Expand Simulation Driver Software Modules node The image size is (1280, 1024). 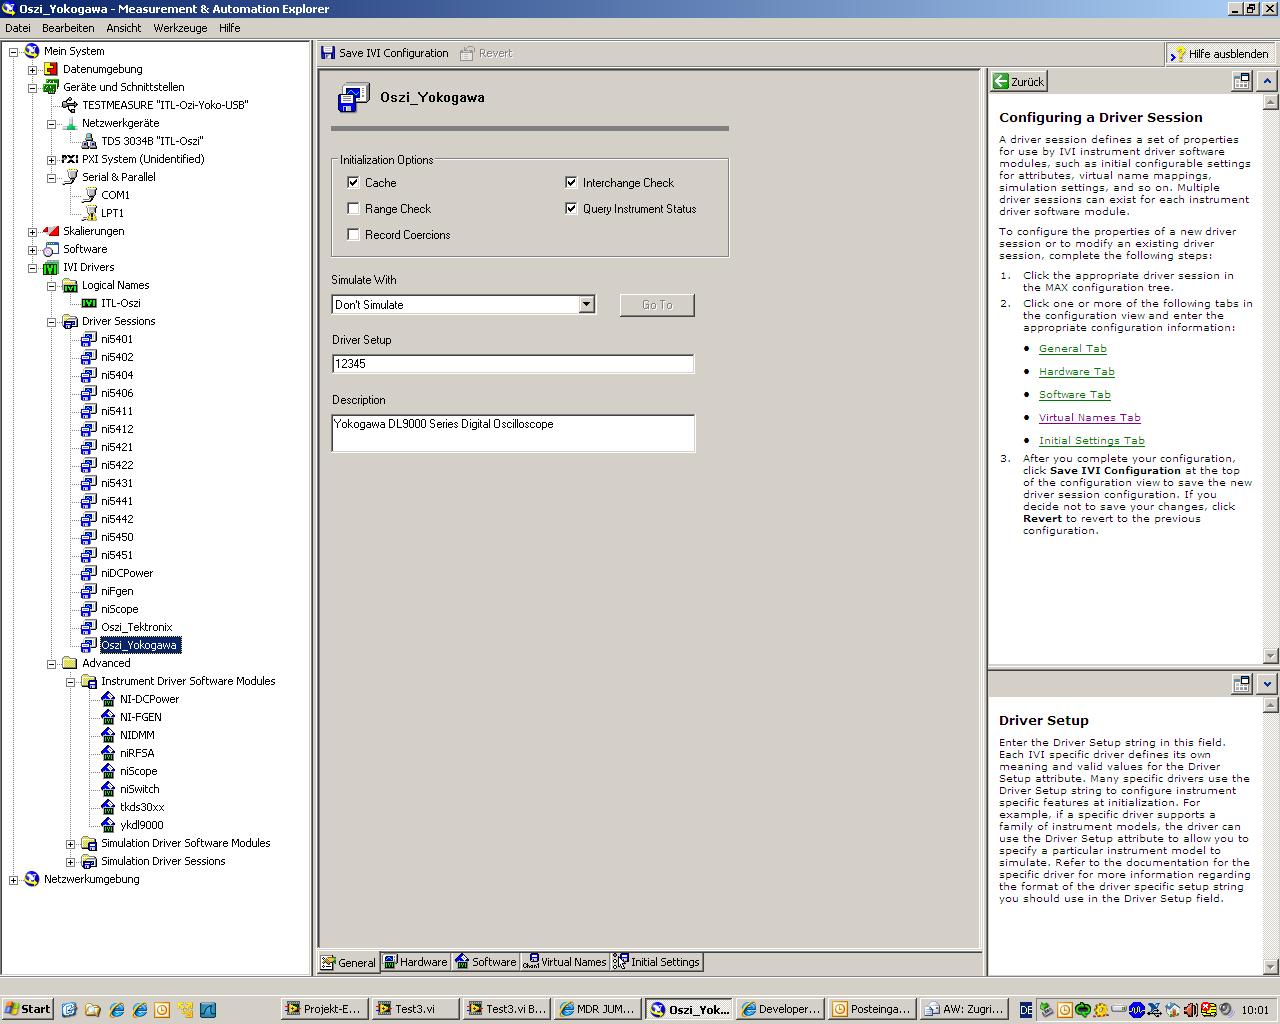pyautogui.click(x=71, y=843)
